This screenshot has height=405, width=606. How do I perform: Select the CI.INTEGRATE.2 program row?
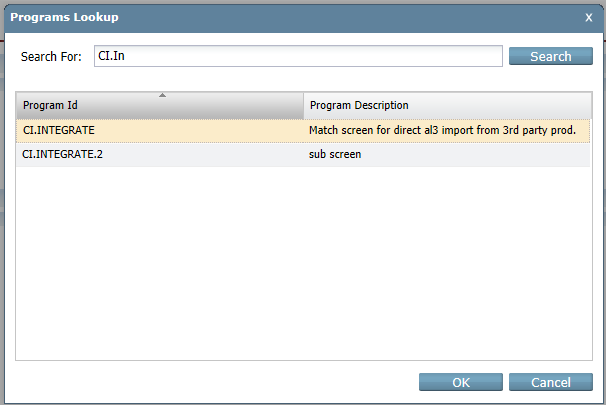pyautogui.click(x=64, y=154)
